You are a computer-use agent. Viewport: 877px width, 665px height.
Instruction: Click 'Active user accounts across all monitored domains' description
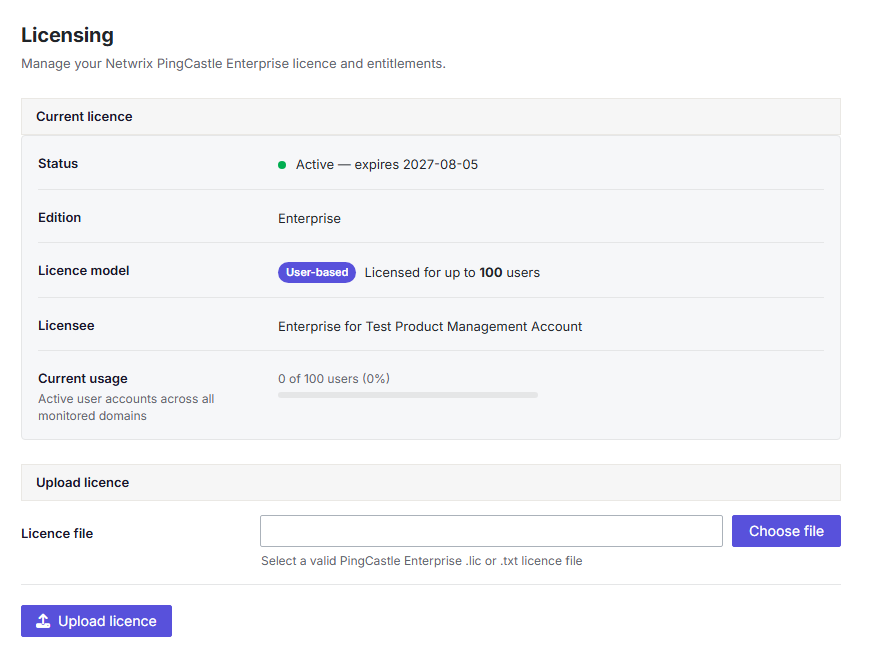tap(126, 407)
